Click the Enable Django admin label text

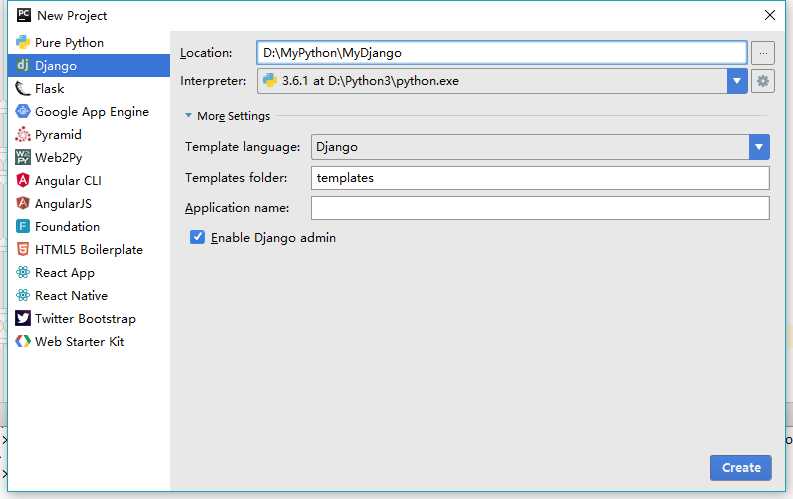tap(273, 238)
